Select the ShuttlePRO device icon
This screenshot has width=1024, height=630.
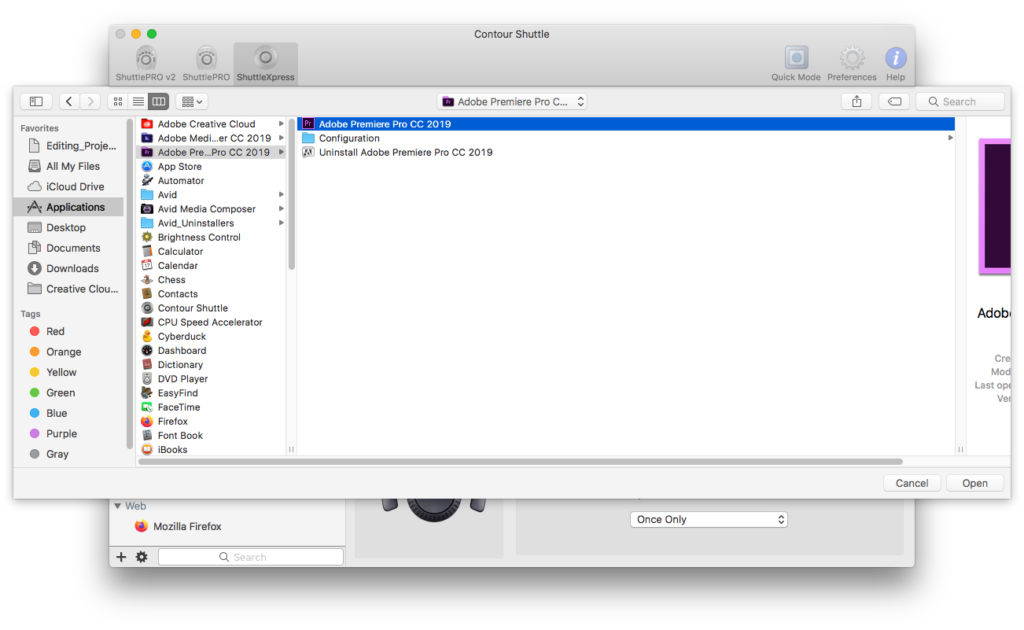206,63
